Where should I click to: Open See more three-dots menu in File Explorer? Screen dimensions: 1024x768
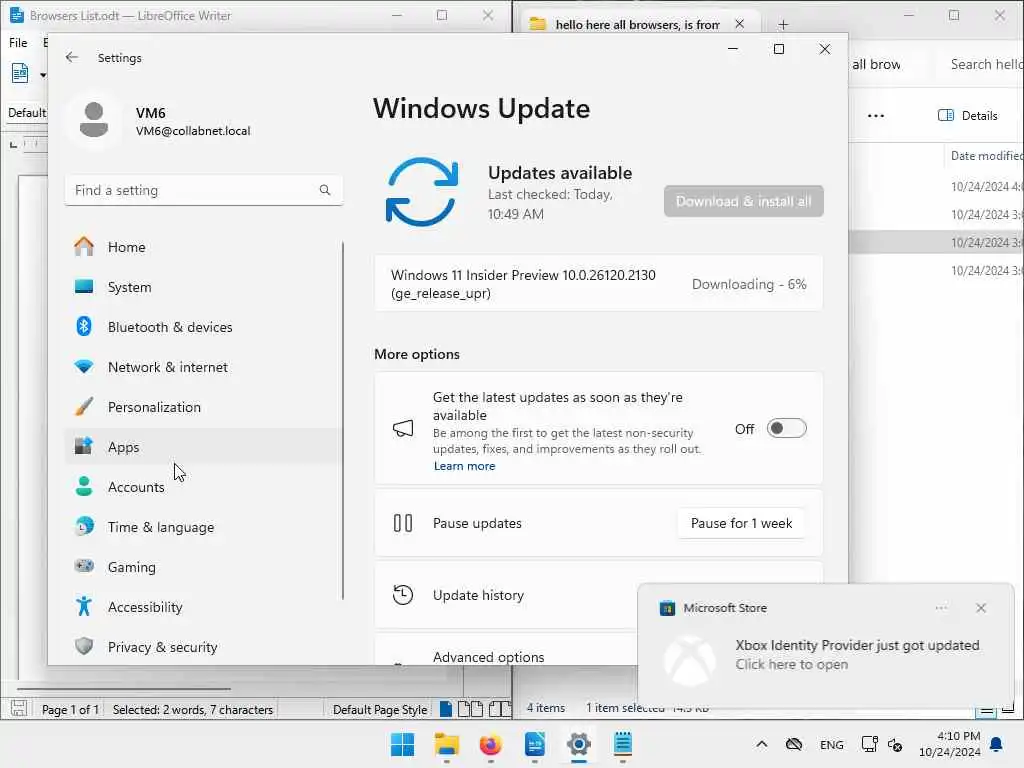(876, 116)
